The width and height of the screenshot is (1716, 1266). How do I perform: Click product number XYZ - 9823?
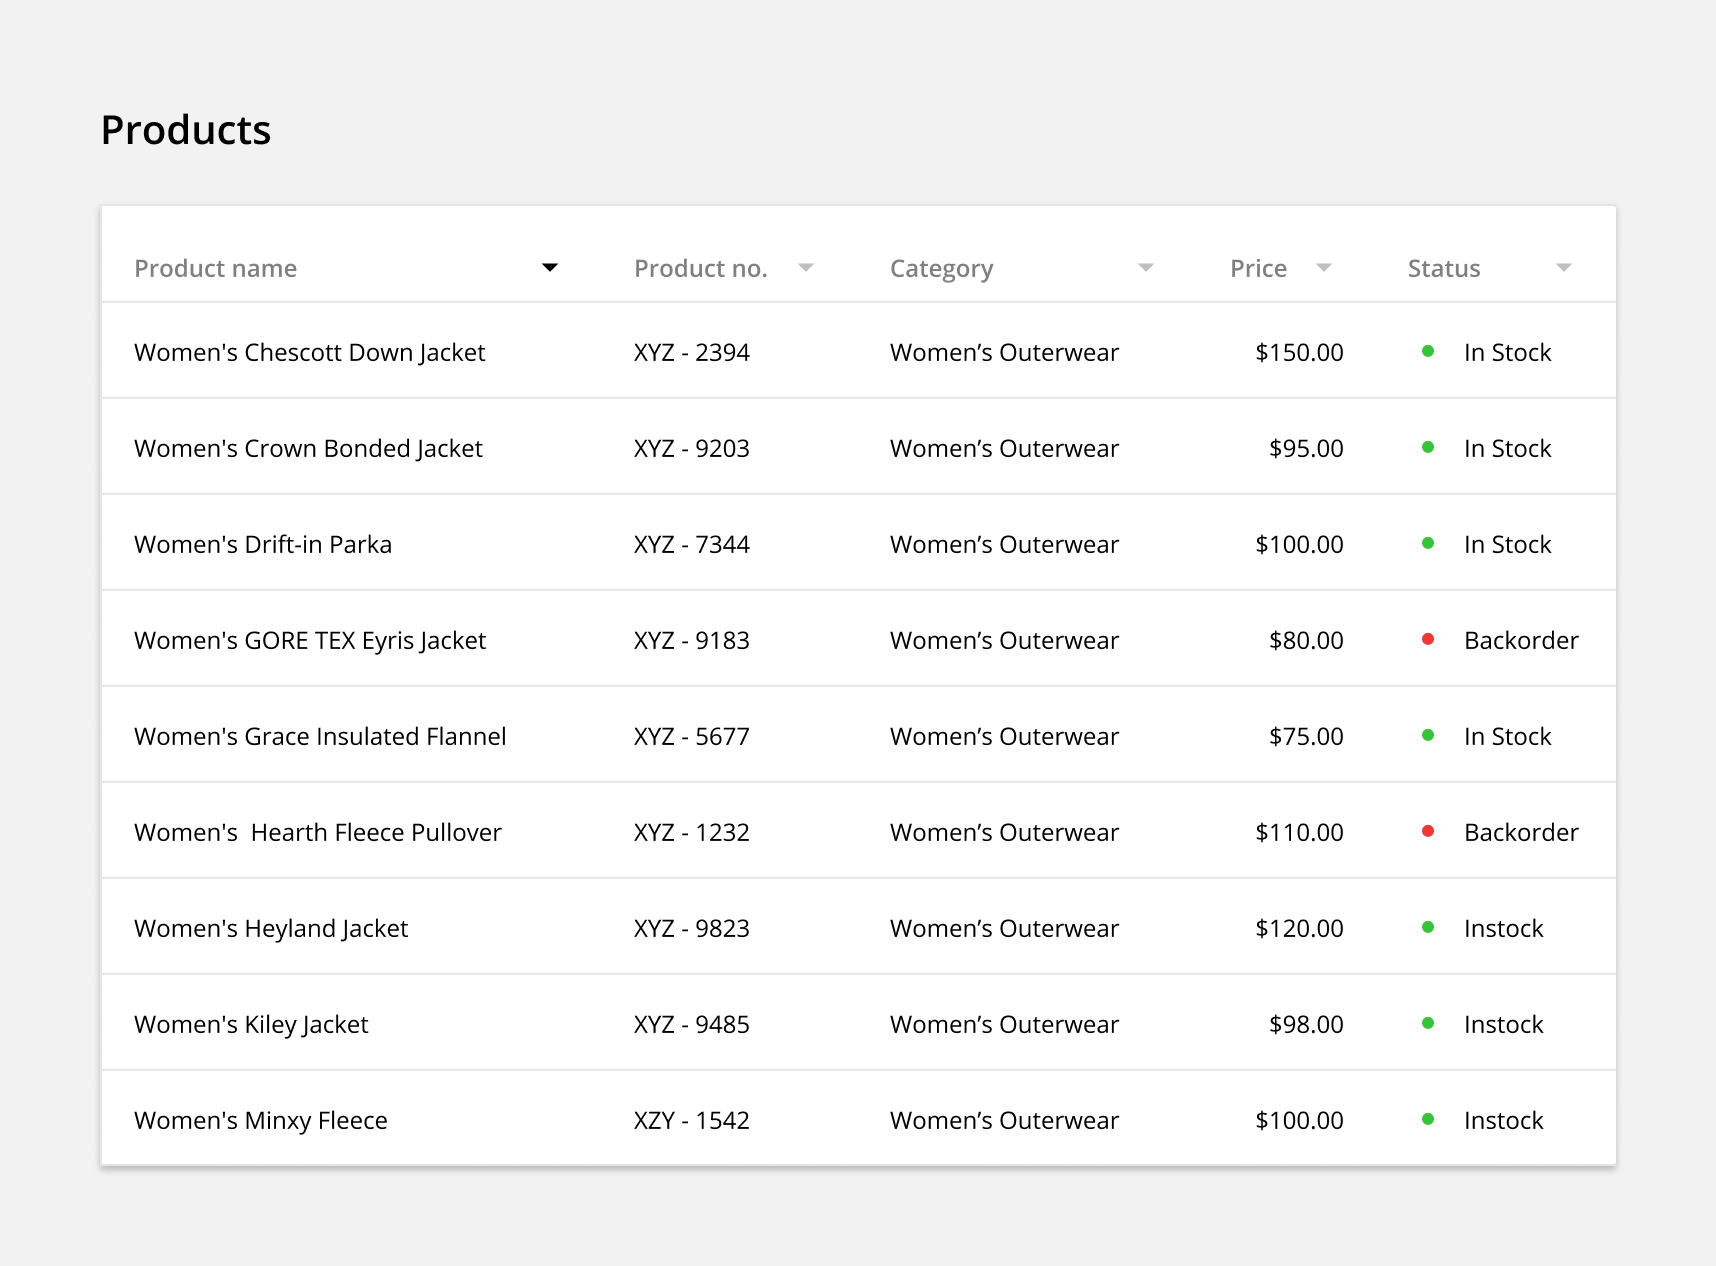(x=692, y=928)
